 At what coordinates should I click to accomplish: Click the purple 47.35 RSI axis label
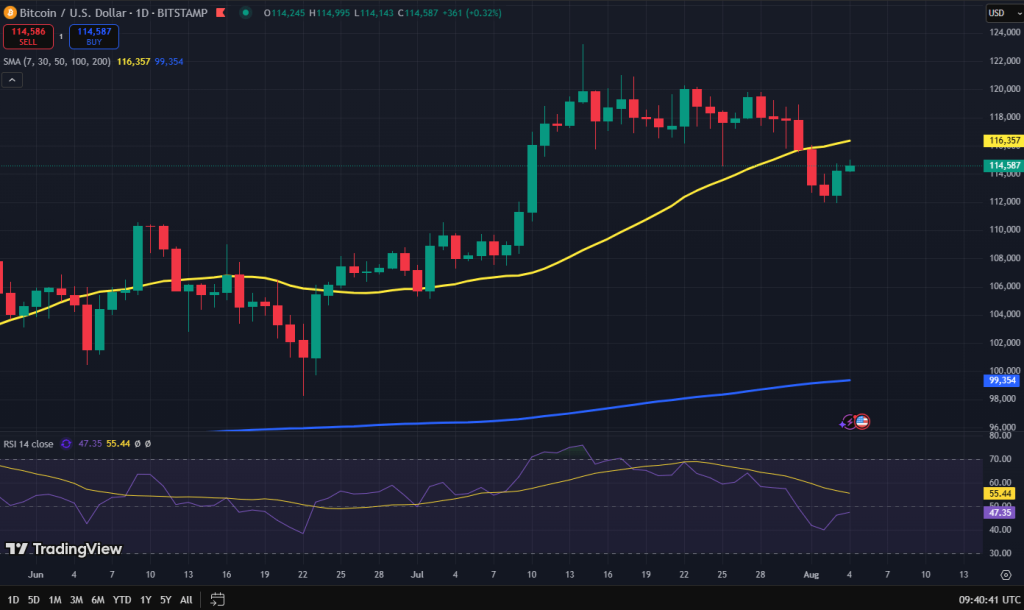pos(1000,513)
